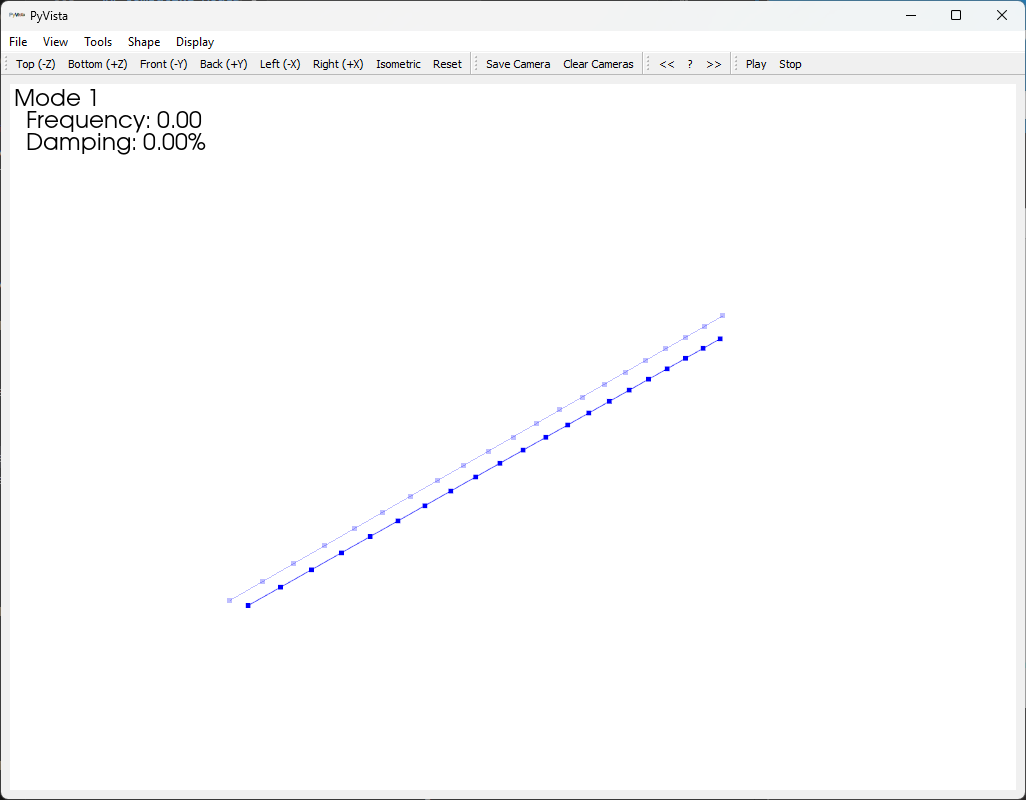
Task: Open the Shape menu
Action: (143, 42)
